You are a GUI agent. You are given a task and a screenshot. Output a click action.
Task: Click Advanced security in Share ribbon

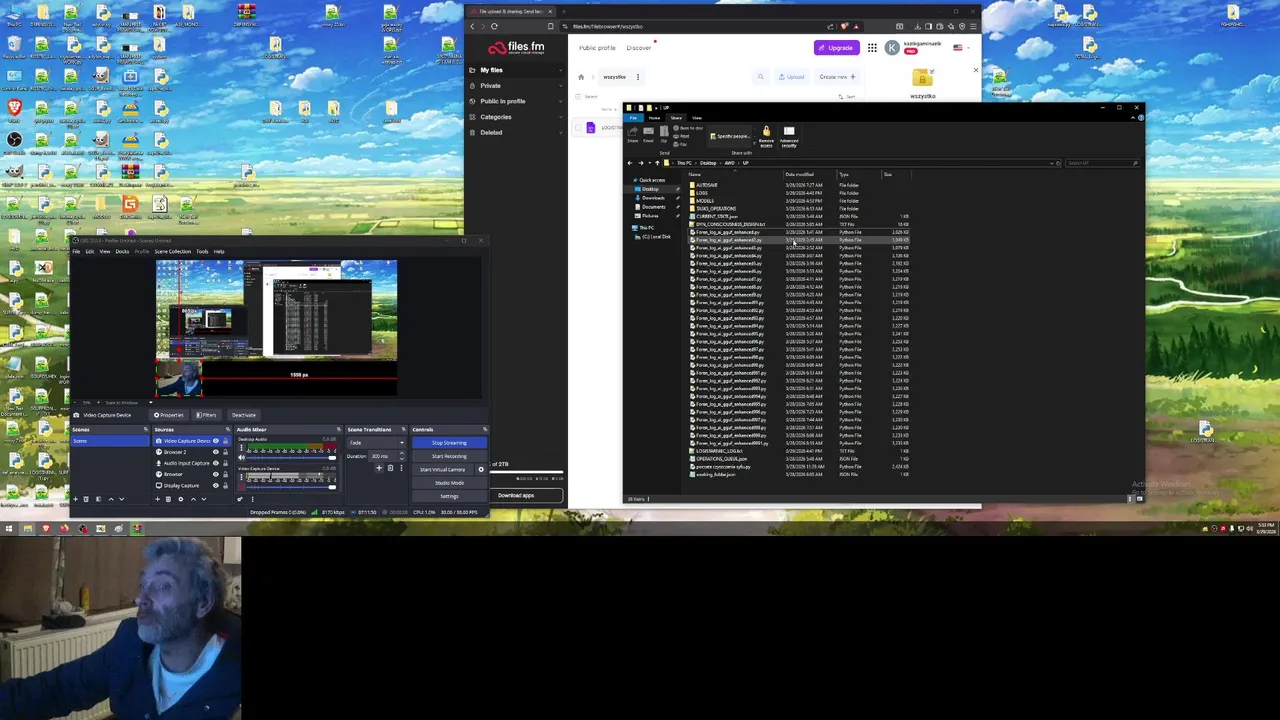[x=789, y=138]
